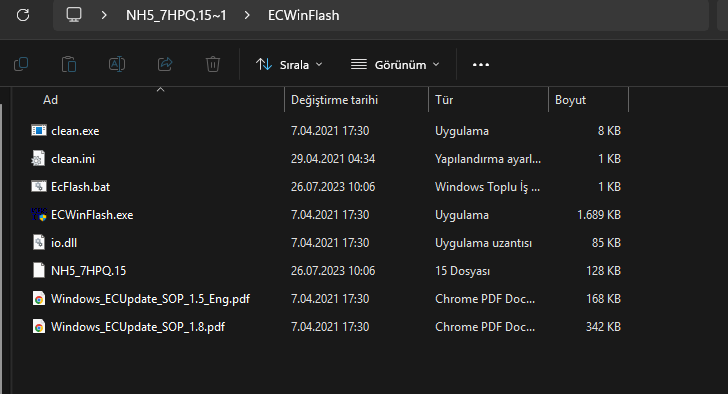Click the Delete trash icon
Screen dimensions: 728x394
pos(213,64)
